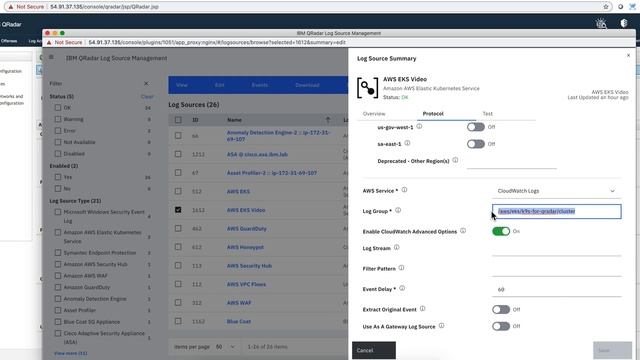The height and width of the screenshot is (360, 640).
Task: Click the inner window address bar URL
Action: pos(217,42)
